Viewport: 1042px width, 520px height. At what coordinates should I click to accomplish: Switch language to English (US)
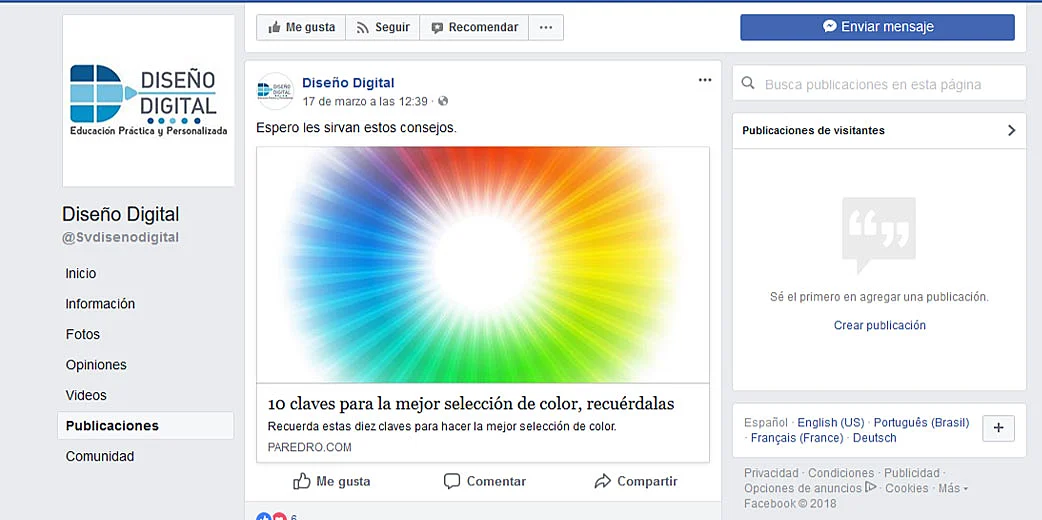coord(831,422)
